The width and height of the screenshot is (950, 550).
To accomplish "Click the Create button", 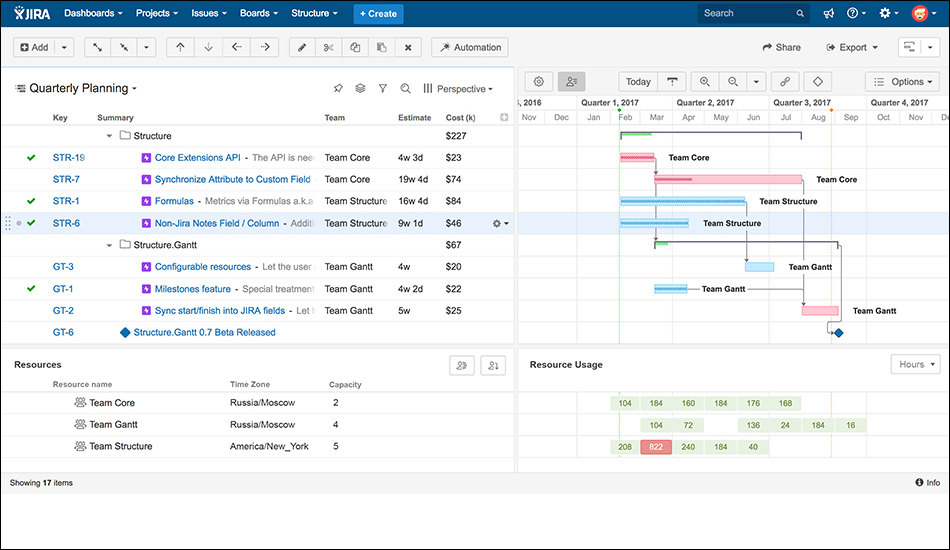I will [x=378, y=13].
